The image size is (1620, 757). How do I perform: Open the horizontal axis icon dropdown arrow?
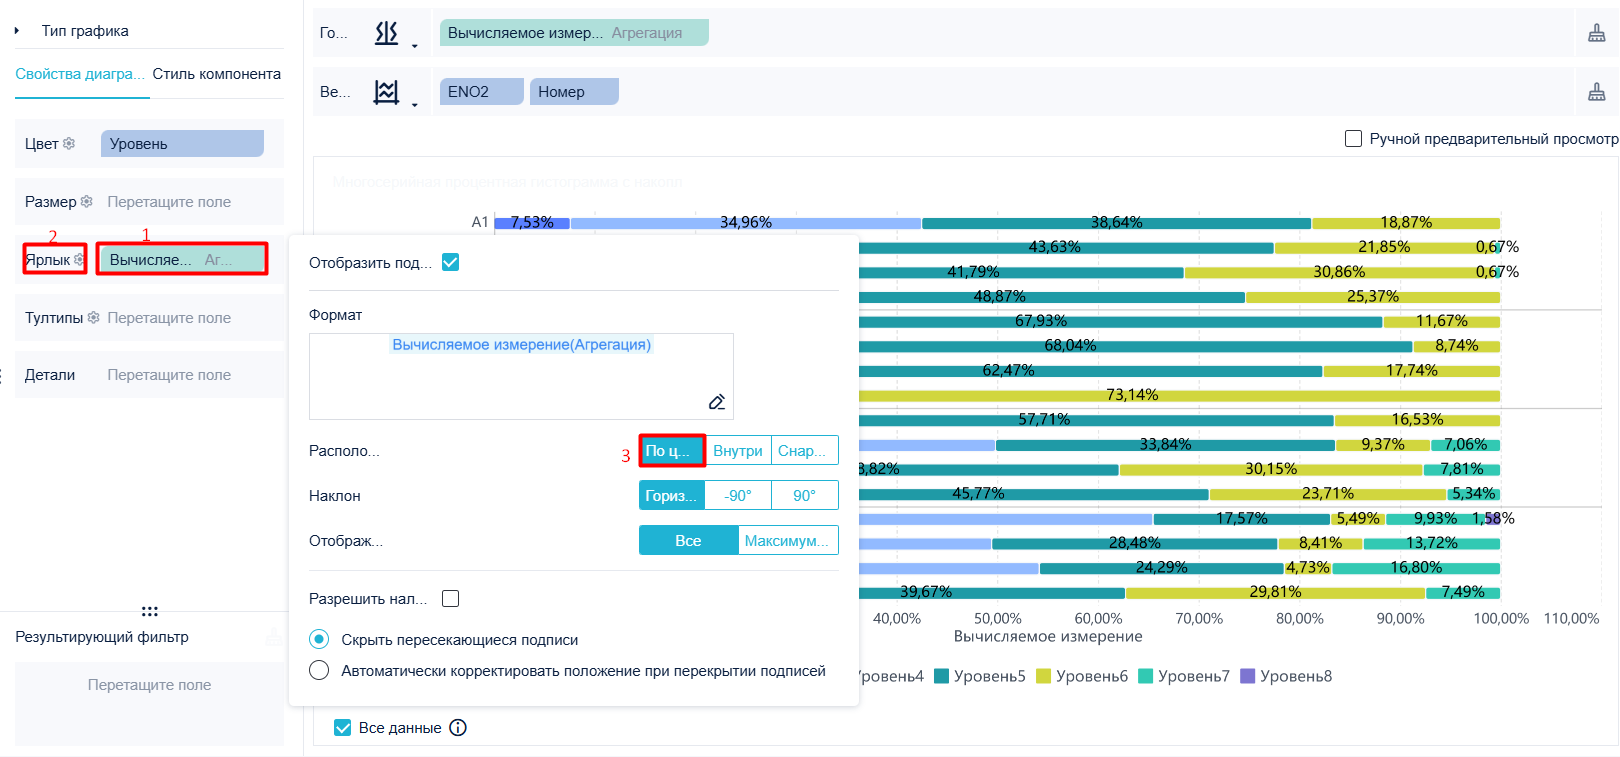click(415, 46)
